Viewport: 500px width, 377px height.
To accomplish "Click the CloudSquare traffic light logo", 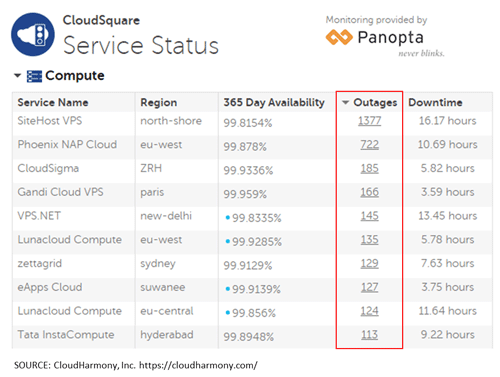I will (x=33, y=34).
